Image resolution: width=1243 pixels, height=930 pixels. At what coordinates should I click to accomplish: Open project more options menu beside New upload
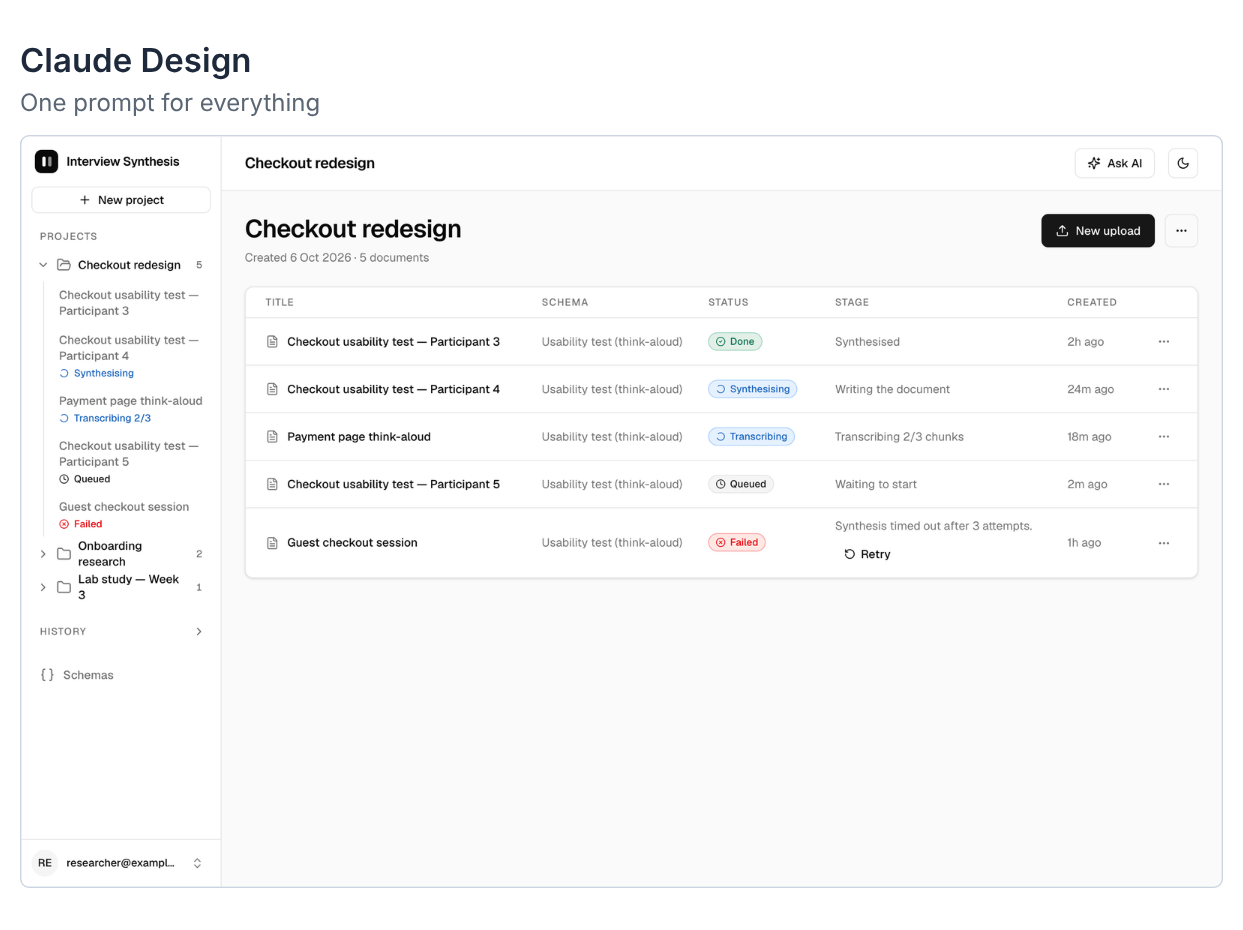[1181, 231]
